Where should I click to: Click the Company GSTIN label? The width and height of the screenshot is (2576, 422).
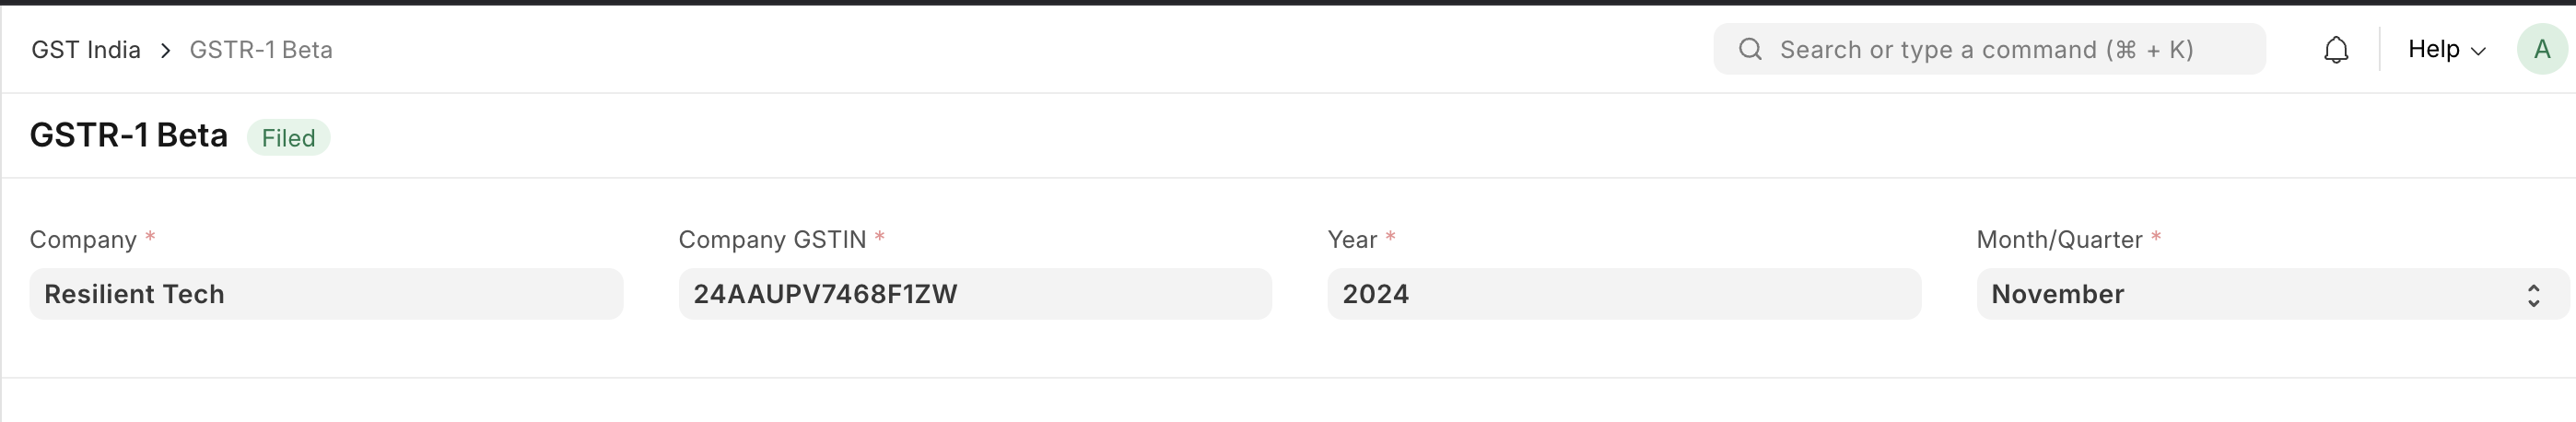pyautogui.click(x=772, y=240)
